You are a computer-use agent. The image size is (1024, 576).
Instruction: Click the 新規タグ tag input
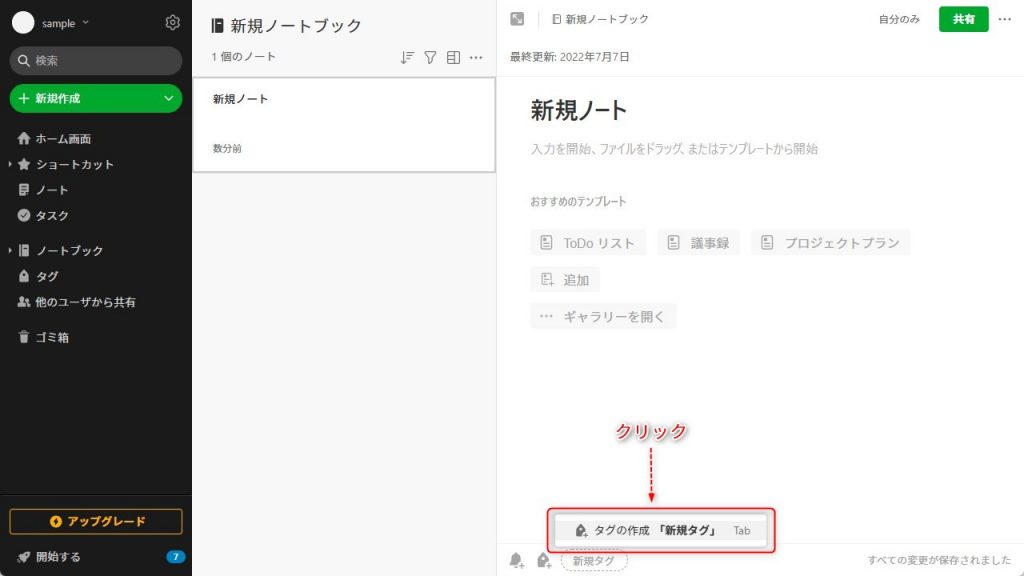(594, 560)
